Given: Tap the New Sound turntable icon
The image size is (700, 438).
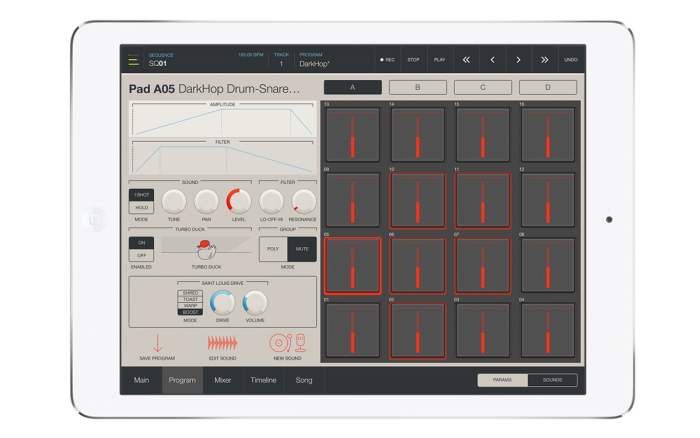Looking at the screenshot, I should tap(286, 343).
